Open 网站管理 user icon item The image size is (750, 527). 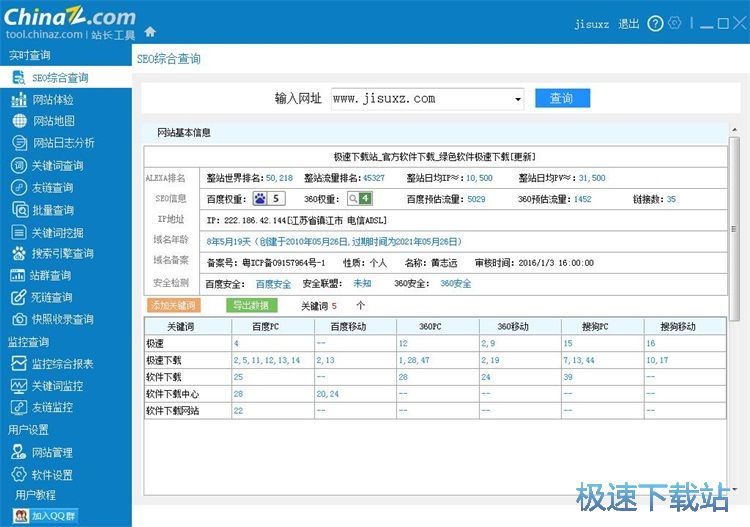click(18, 452)
